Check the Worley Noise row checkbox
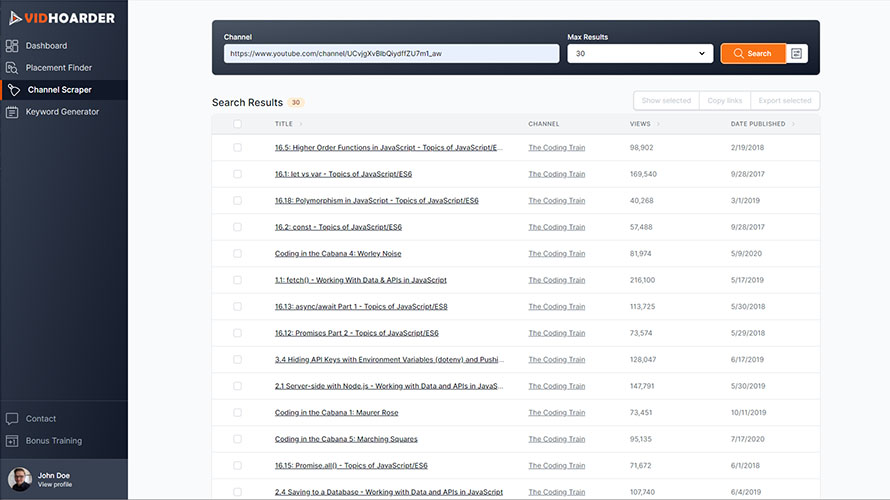The width and height of the screenshot is (890, 500). 237,254
